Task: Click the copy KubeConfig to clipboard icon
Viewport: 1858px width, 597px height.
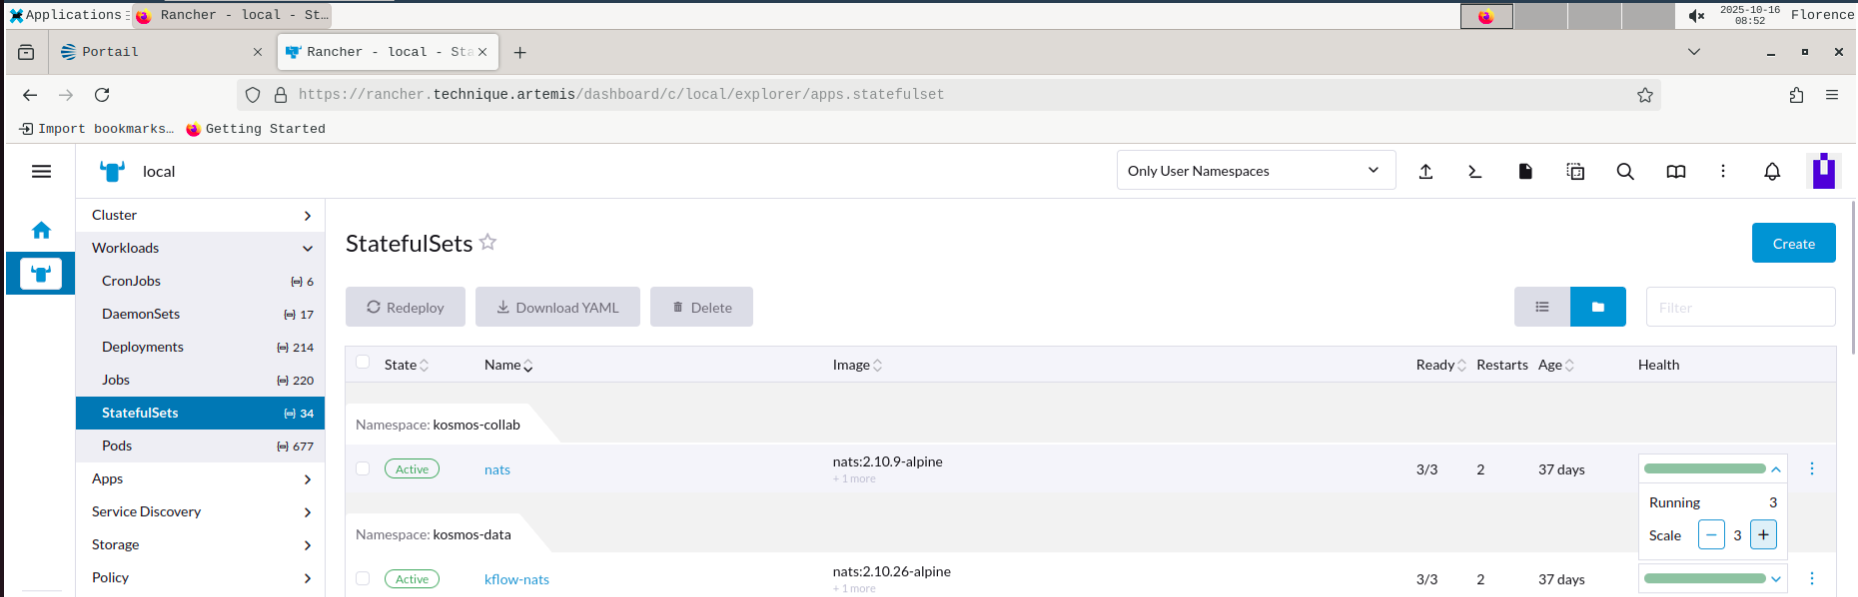Action: pos(1575,171)
